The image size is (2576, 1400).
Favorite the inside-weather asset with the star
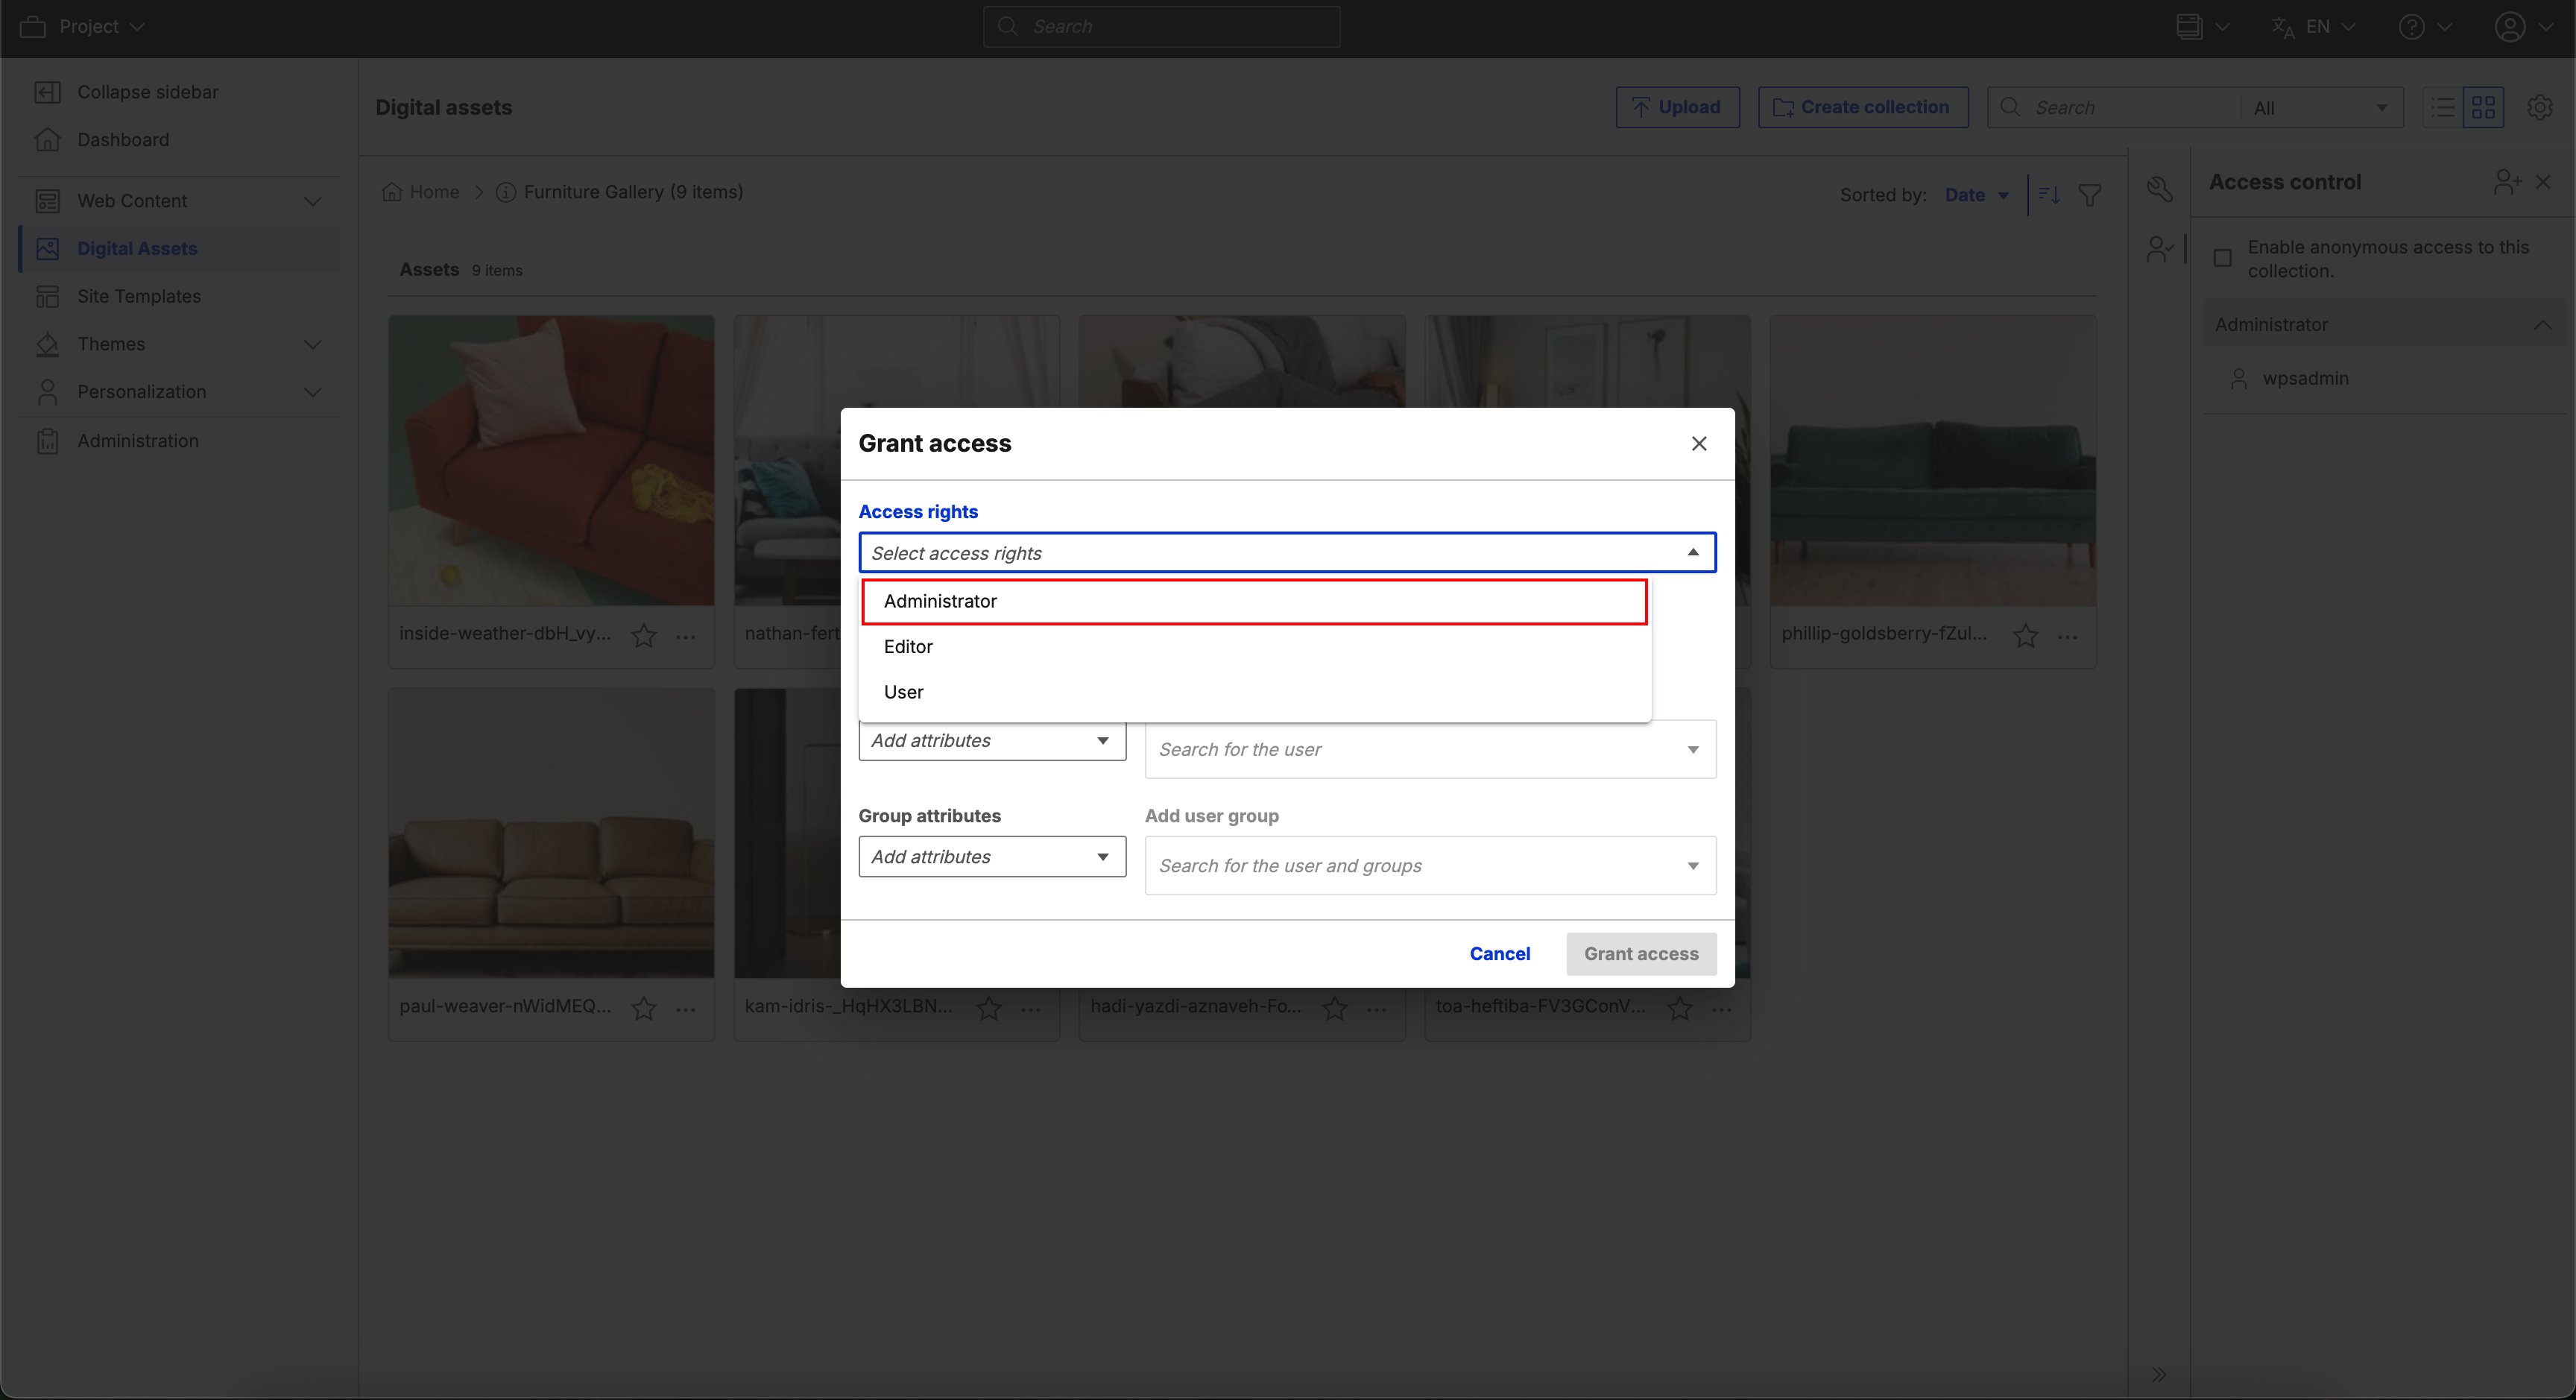[644, 635]
